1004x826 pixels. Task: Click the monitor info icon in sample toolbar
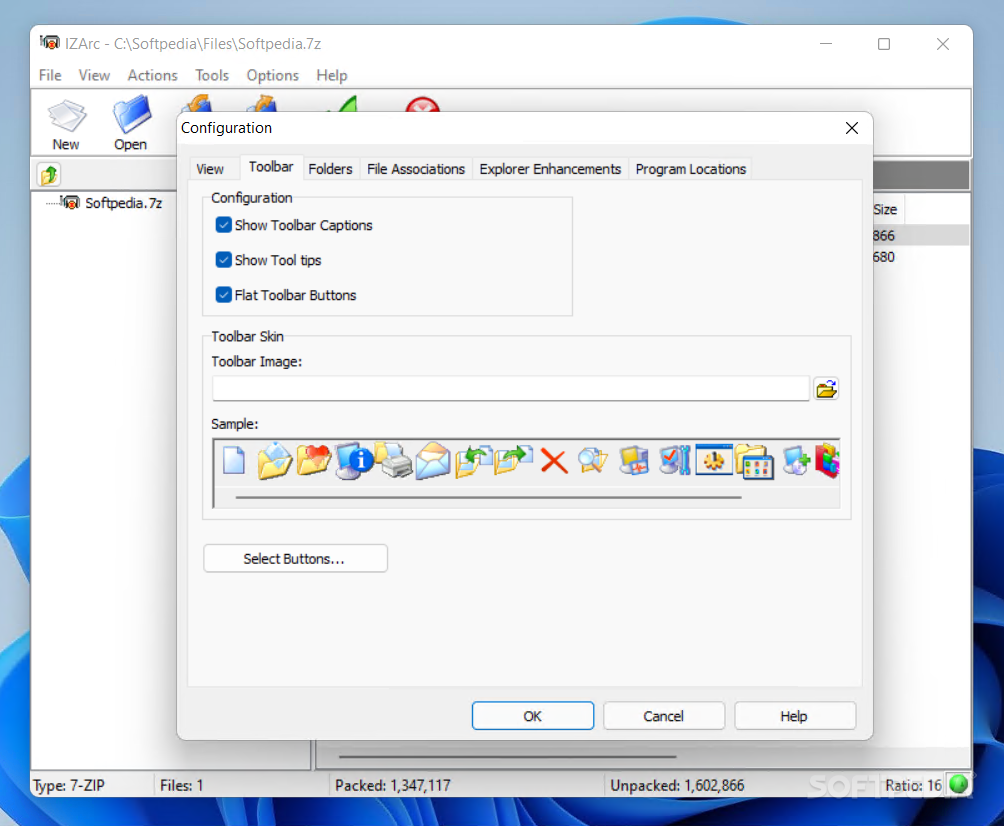pyautogui.click(x=353, y=461)
